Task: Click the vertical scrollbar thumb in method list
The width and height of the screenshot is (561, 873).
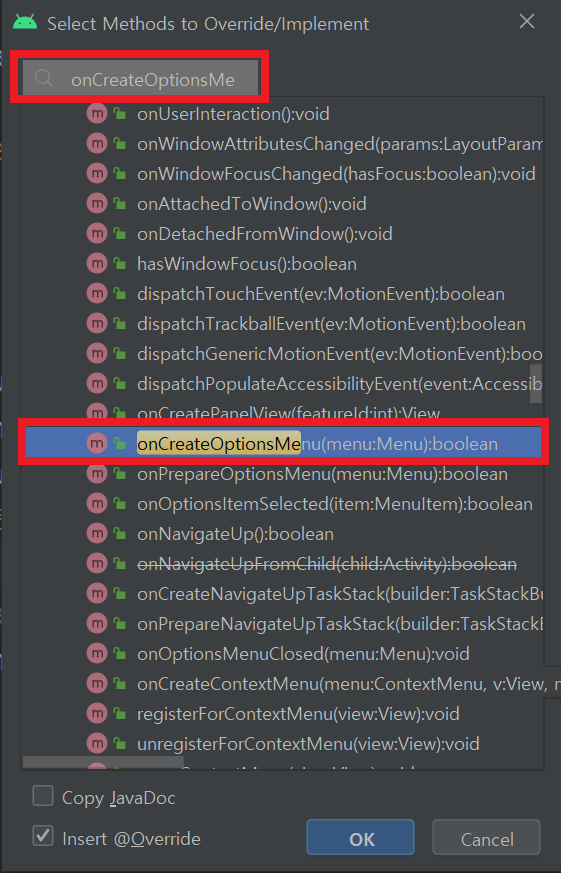Action: click(535, 383)
